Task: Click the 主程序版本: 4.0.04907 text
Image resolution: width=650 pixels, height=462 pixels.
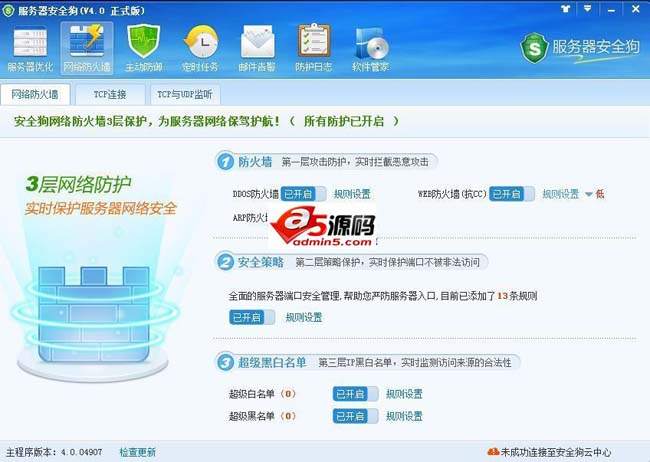Action: 54,452
